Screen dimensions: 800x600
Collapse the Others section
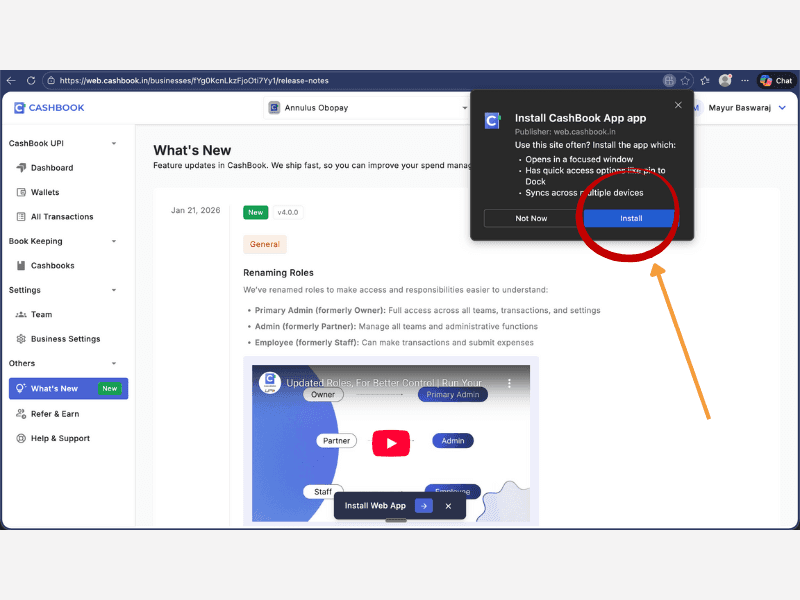pyautogui.click(x=114, y=364)
